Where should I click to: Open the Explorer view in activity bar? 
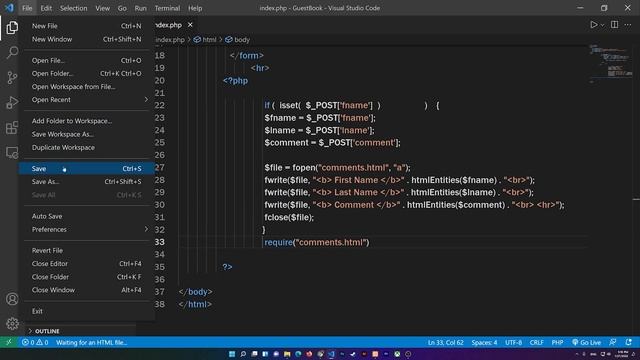12,28
